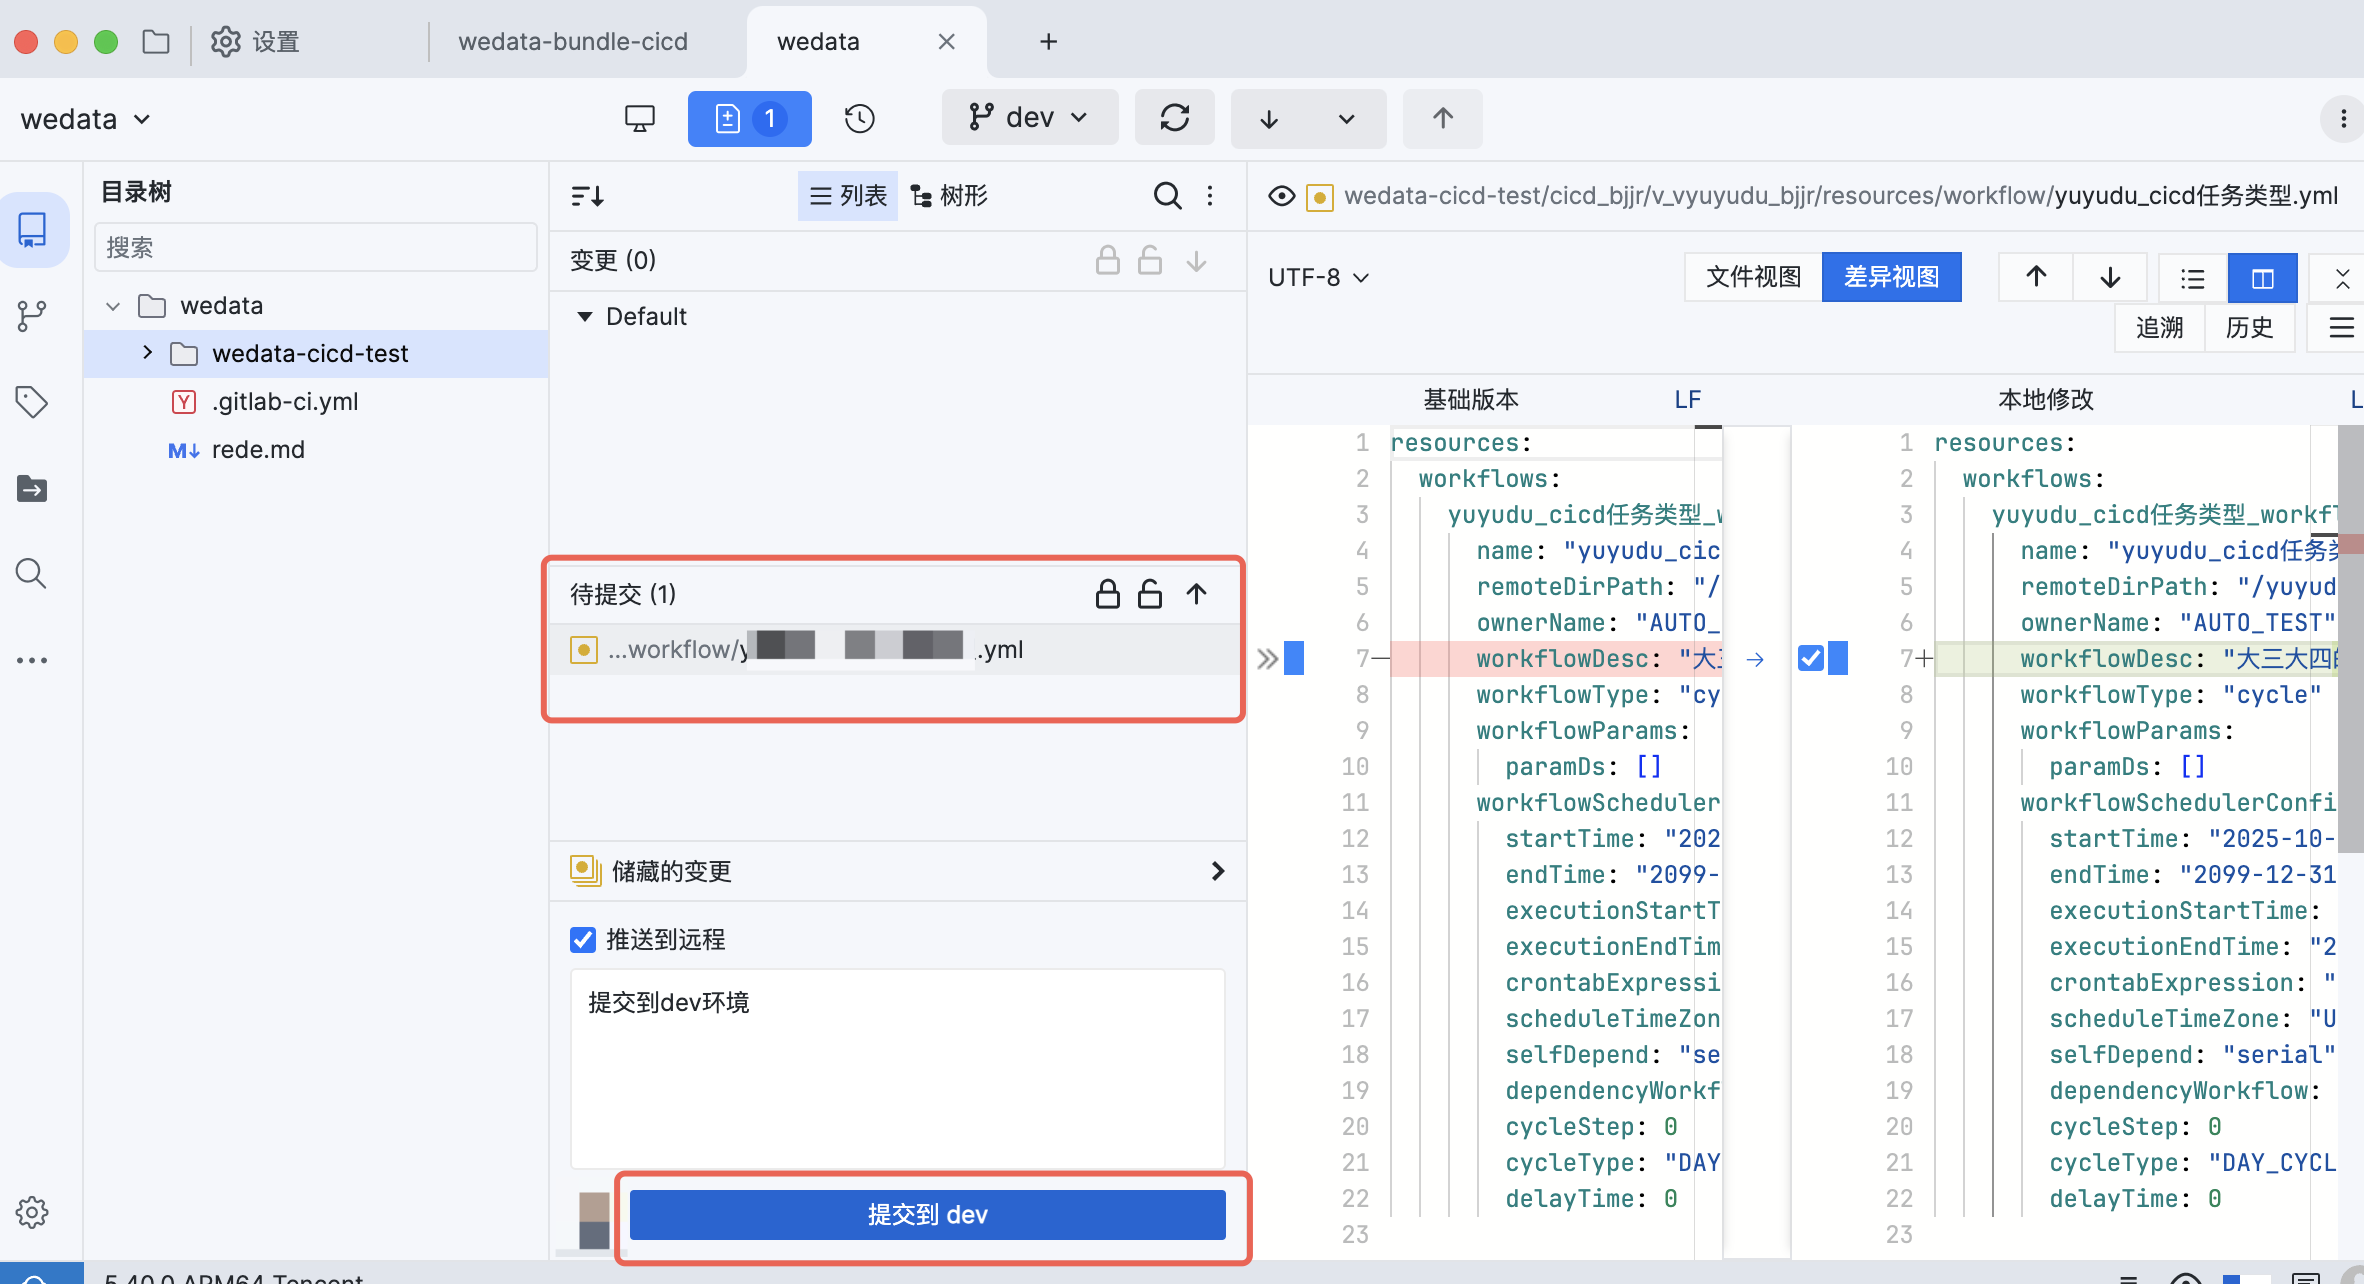Click the 提交到 dev button
The image size is (2364, 1284).
pyautogui.click(x=927, y=1214)
